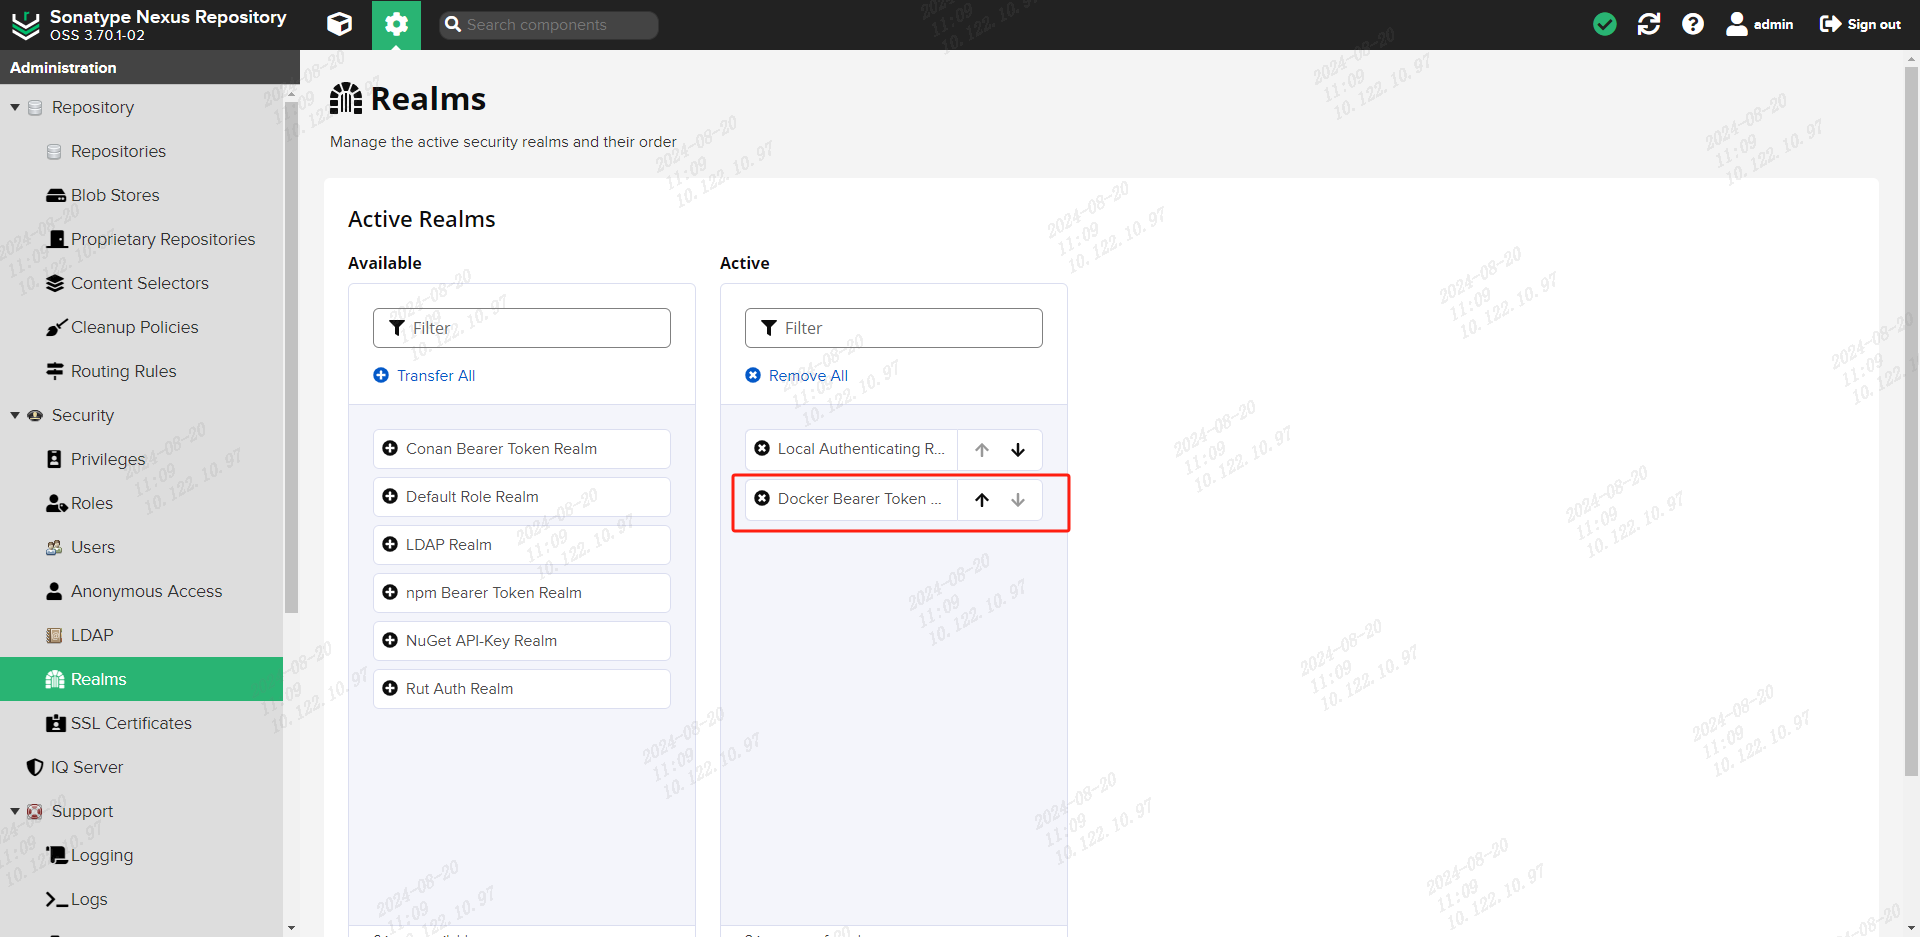Move Docker Bearer Token Realm up

pos(982,500)
